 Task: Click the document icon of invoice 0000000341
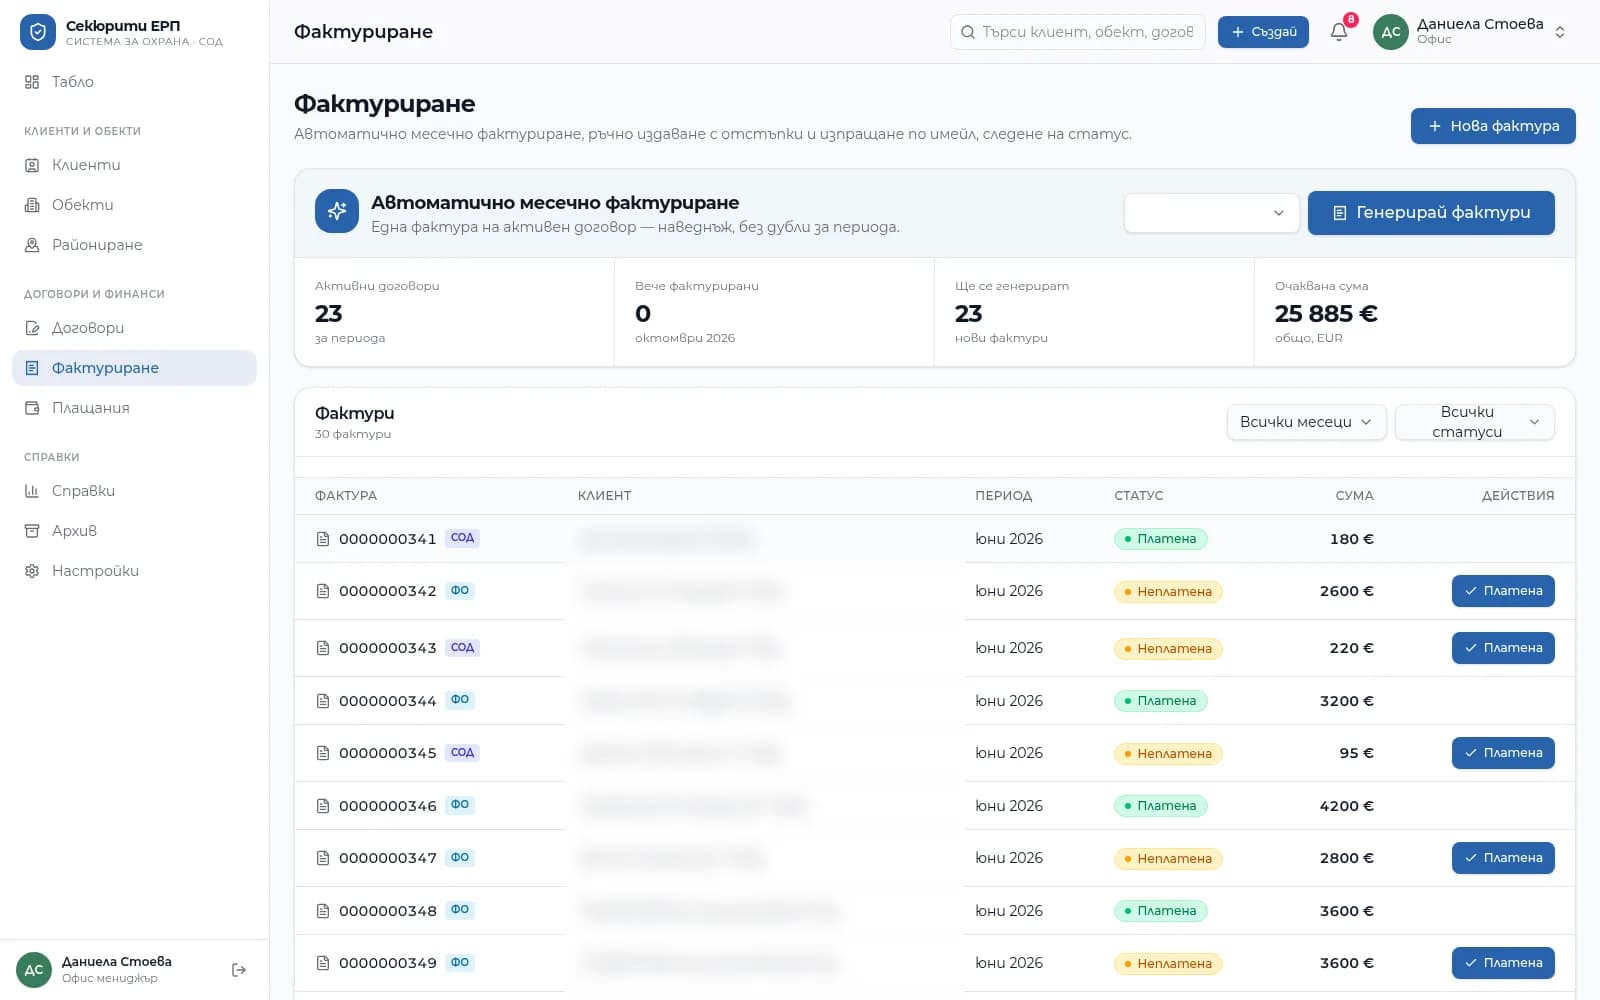click(323, 539)
